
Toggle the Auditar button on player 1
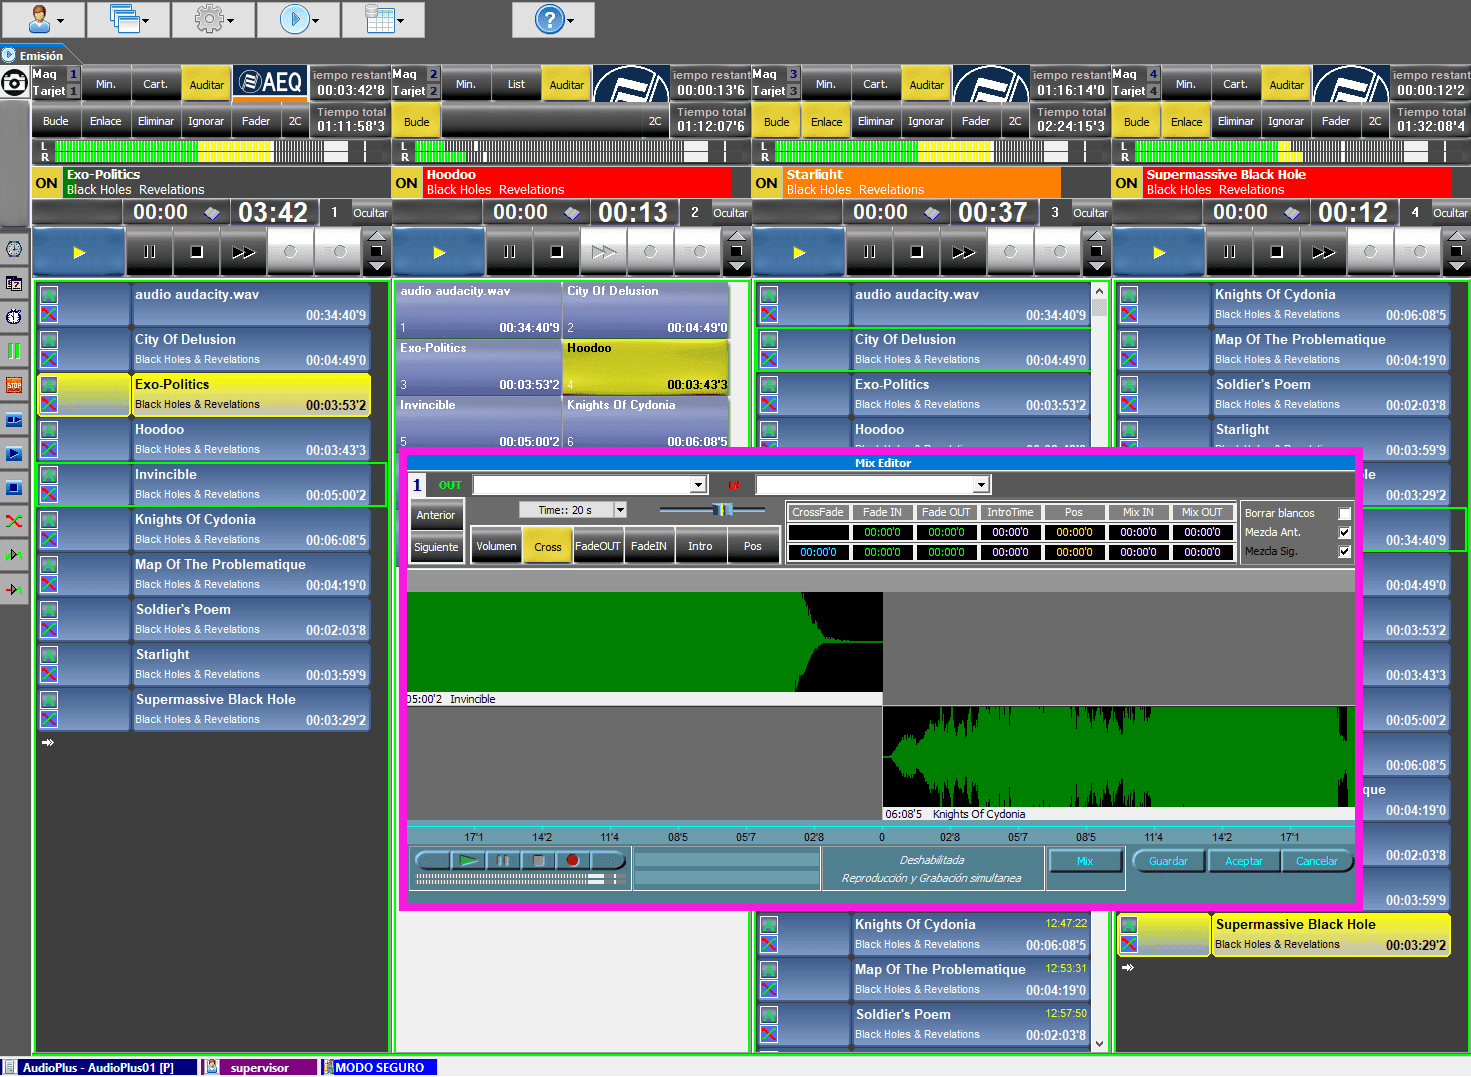click(207, 85)
